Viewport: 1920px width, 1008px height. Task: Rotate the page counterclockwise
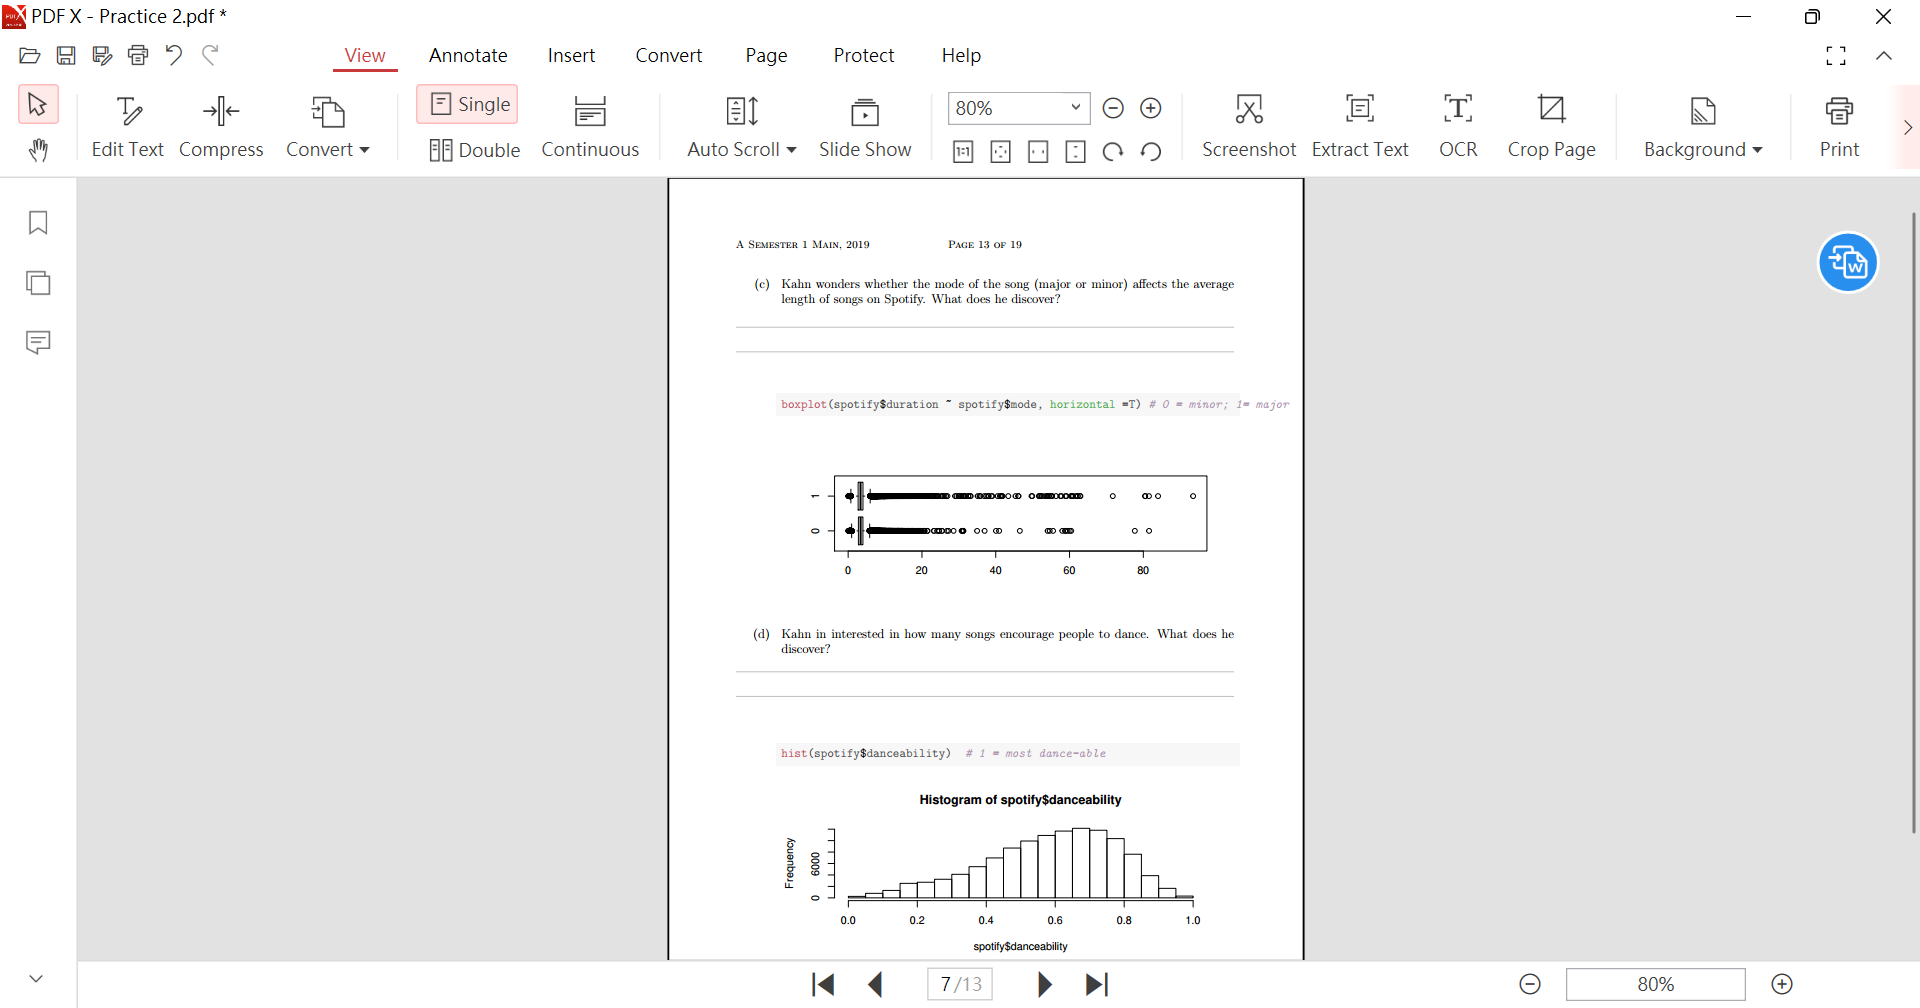tap(1151, 152)
